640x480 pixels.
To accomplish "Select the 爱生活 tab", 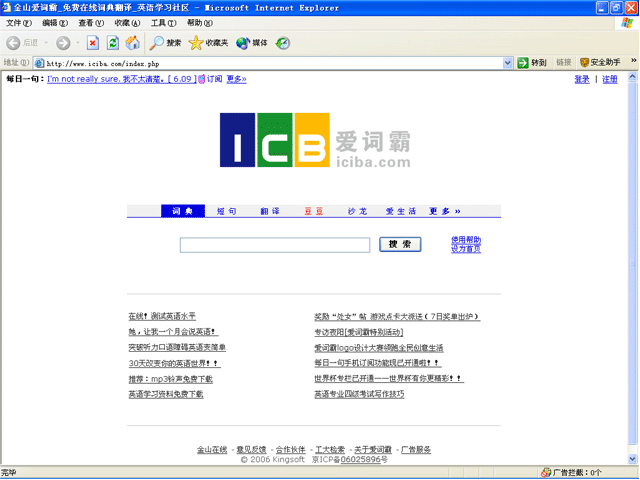I will [400, 211].
